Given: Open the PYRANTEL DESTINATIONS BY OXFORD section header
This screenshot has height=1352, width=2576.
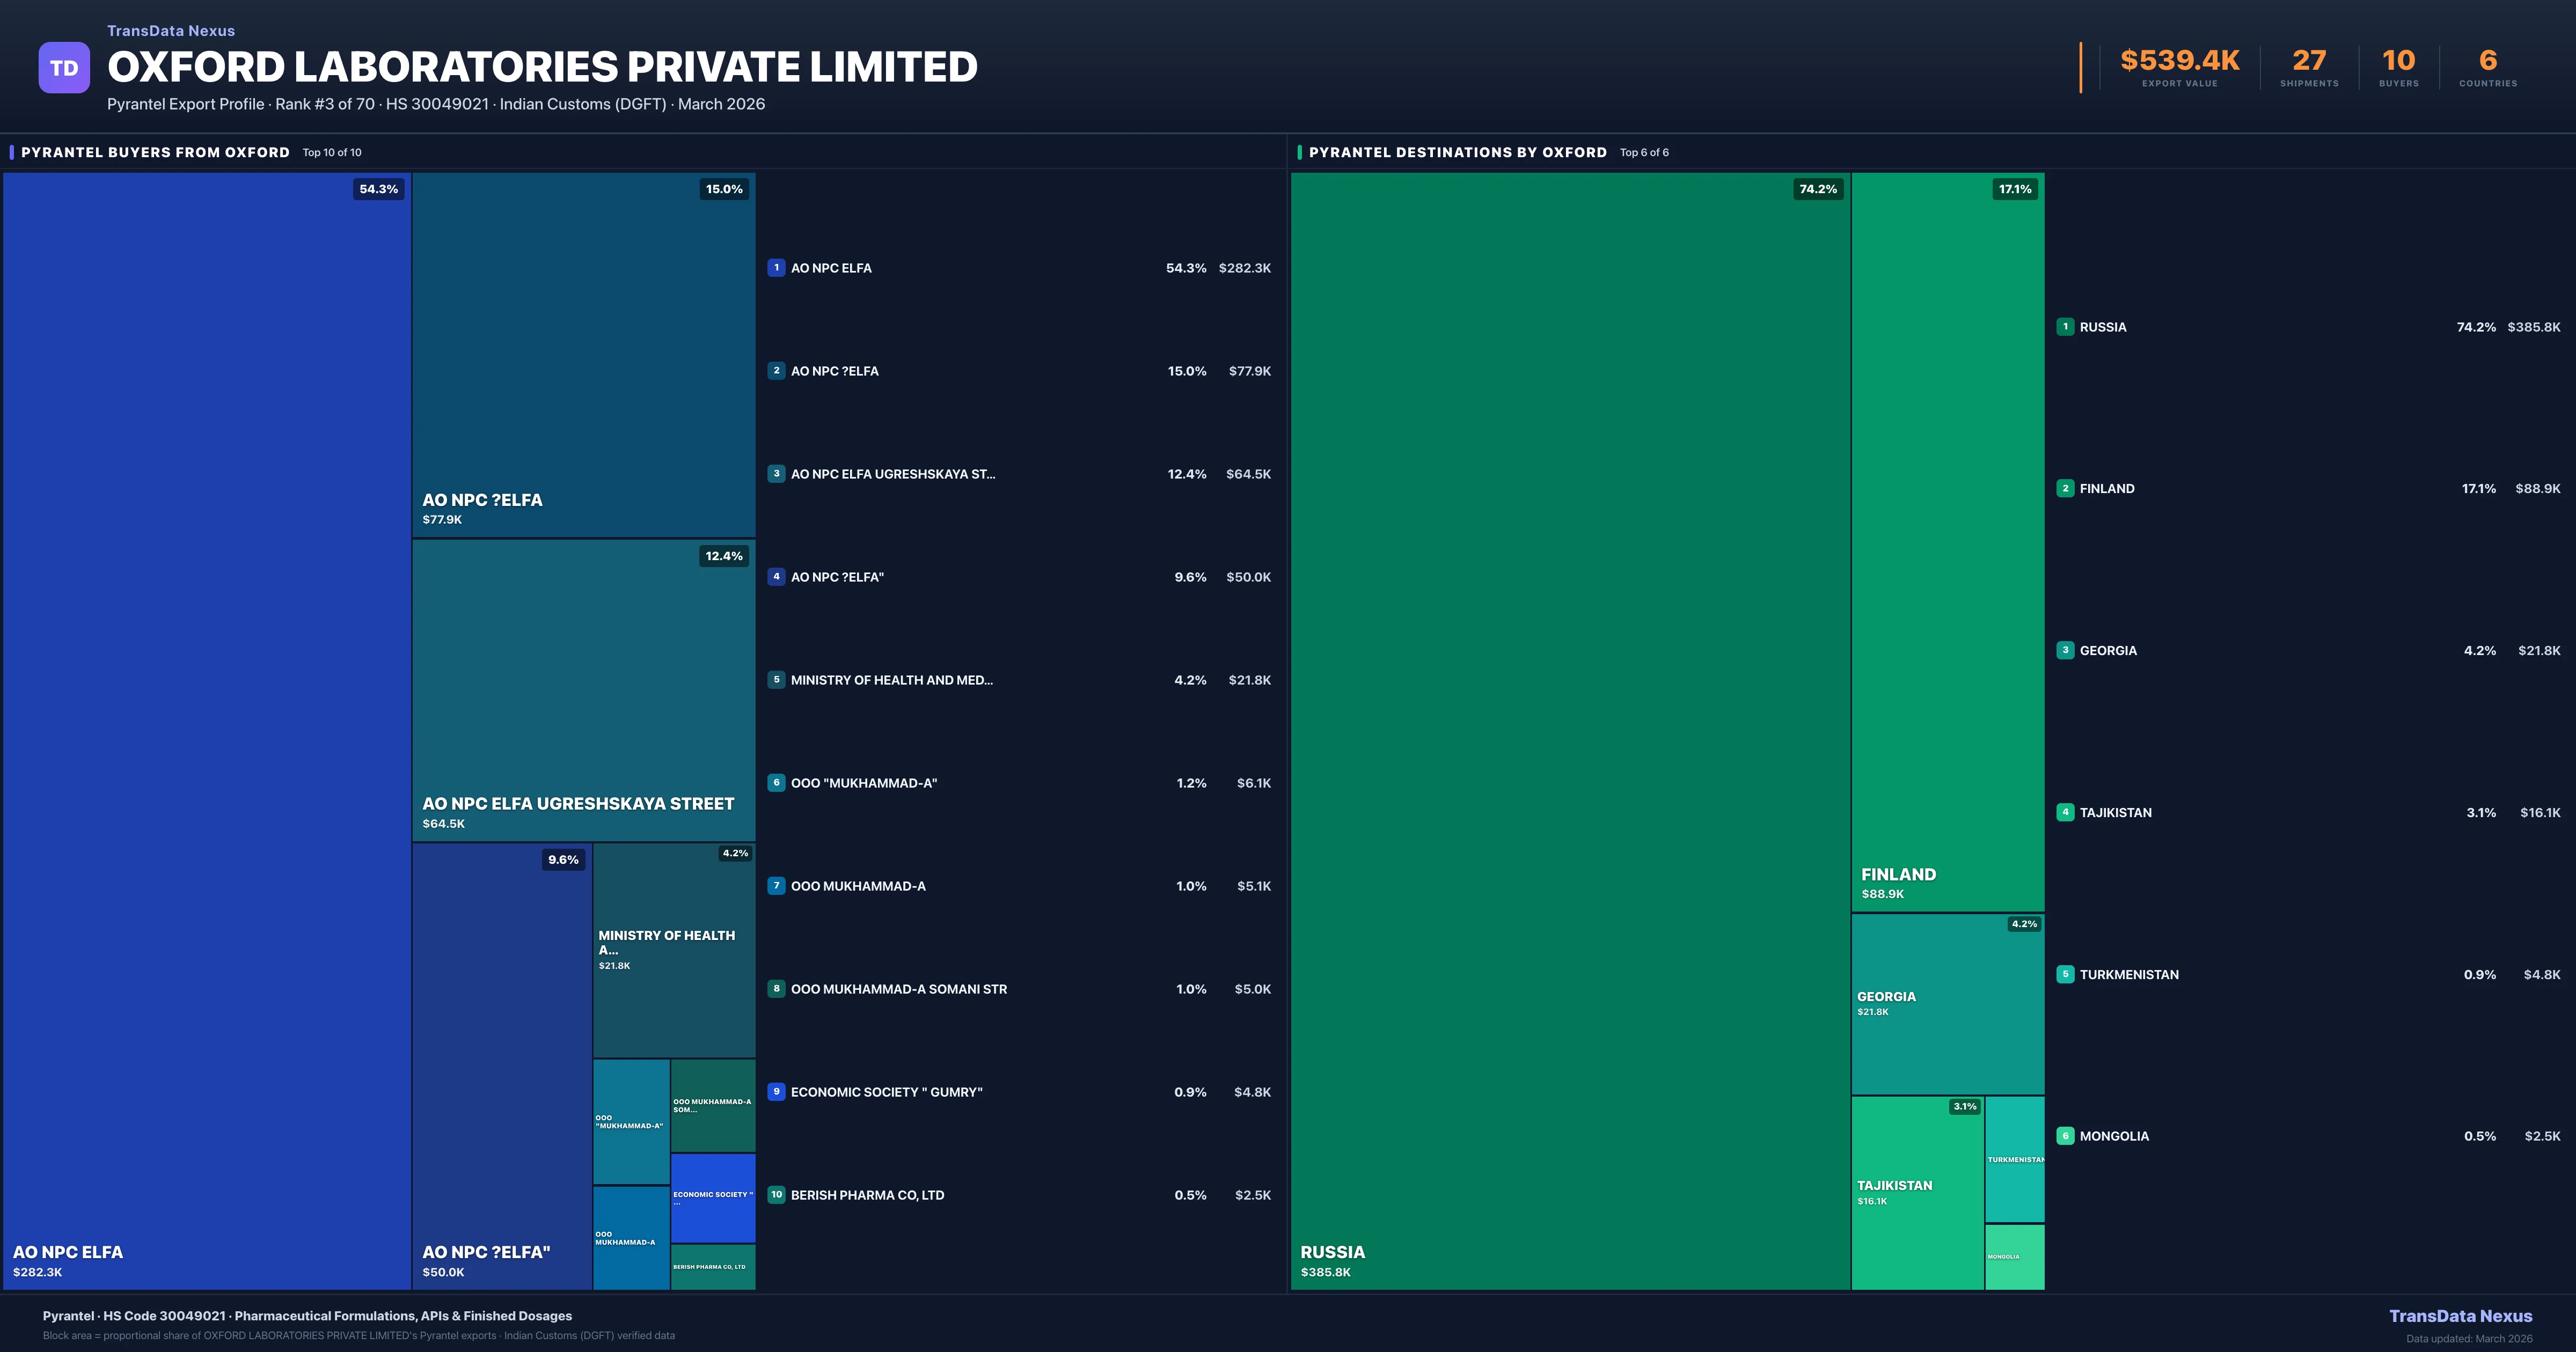Looking at the screenshot, I should [1458, 152].
